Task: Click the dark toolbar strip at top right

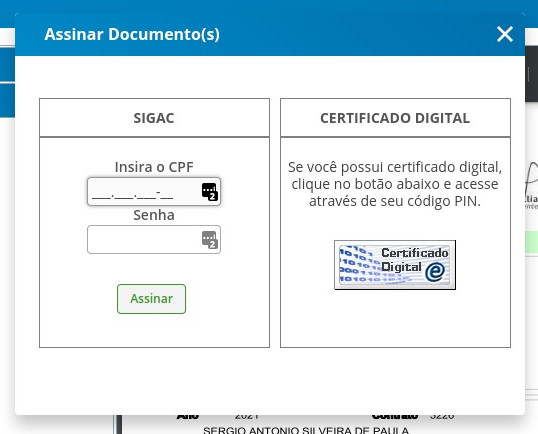Action: coord(531,74)
